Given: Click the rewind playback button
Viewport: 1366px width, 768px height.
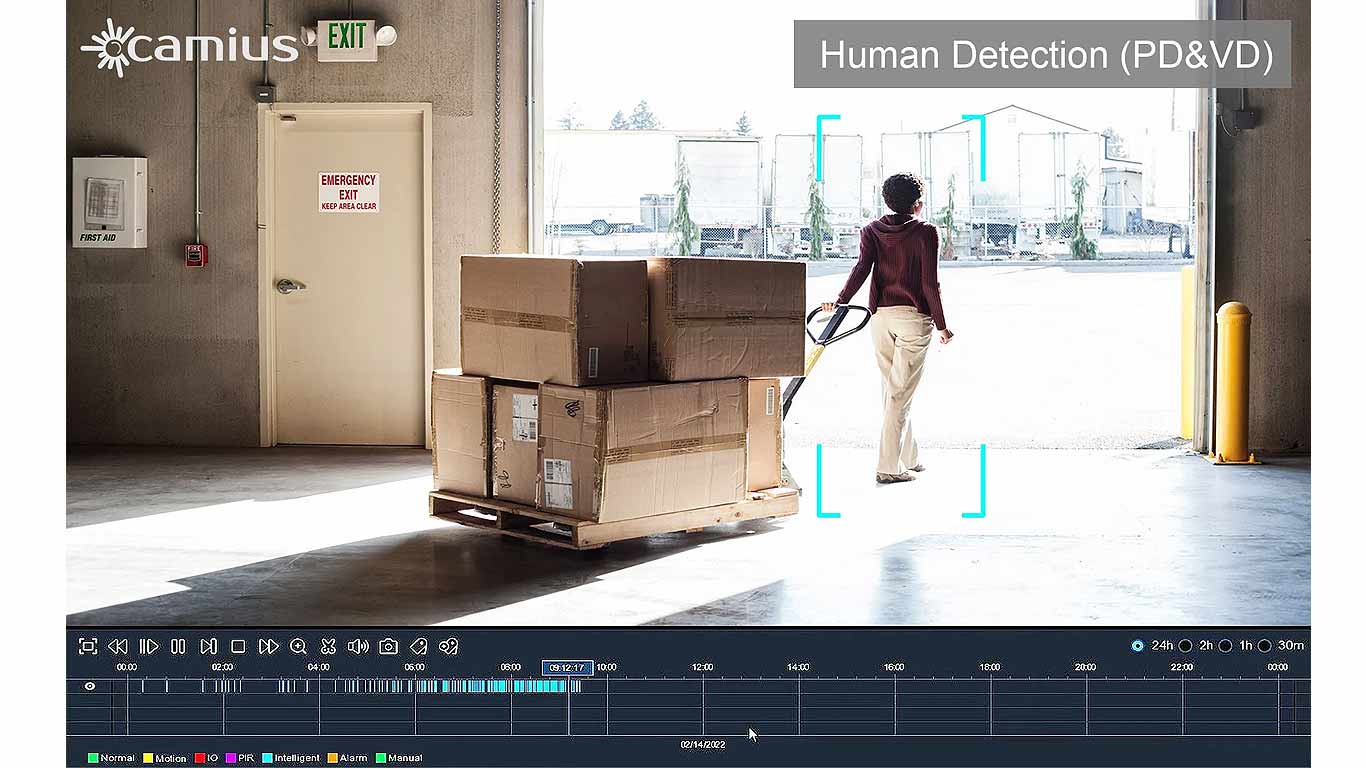Looking at the screenshot, I should tap(118, 647).
